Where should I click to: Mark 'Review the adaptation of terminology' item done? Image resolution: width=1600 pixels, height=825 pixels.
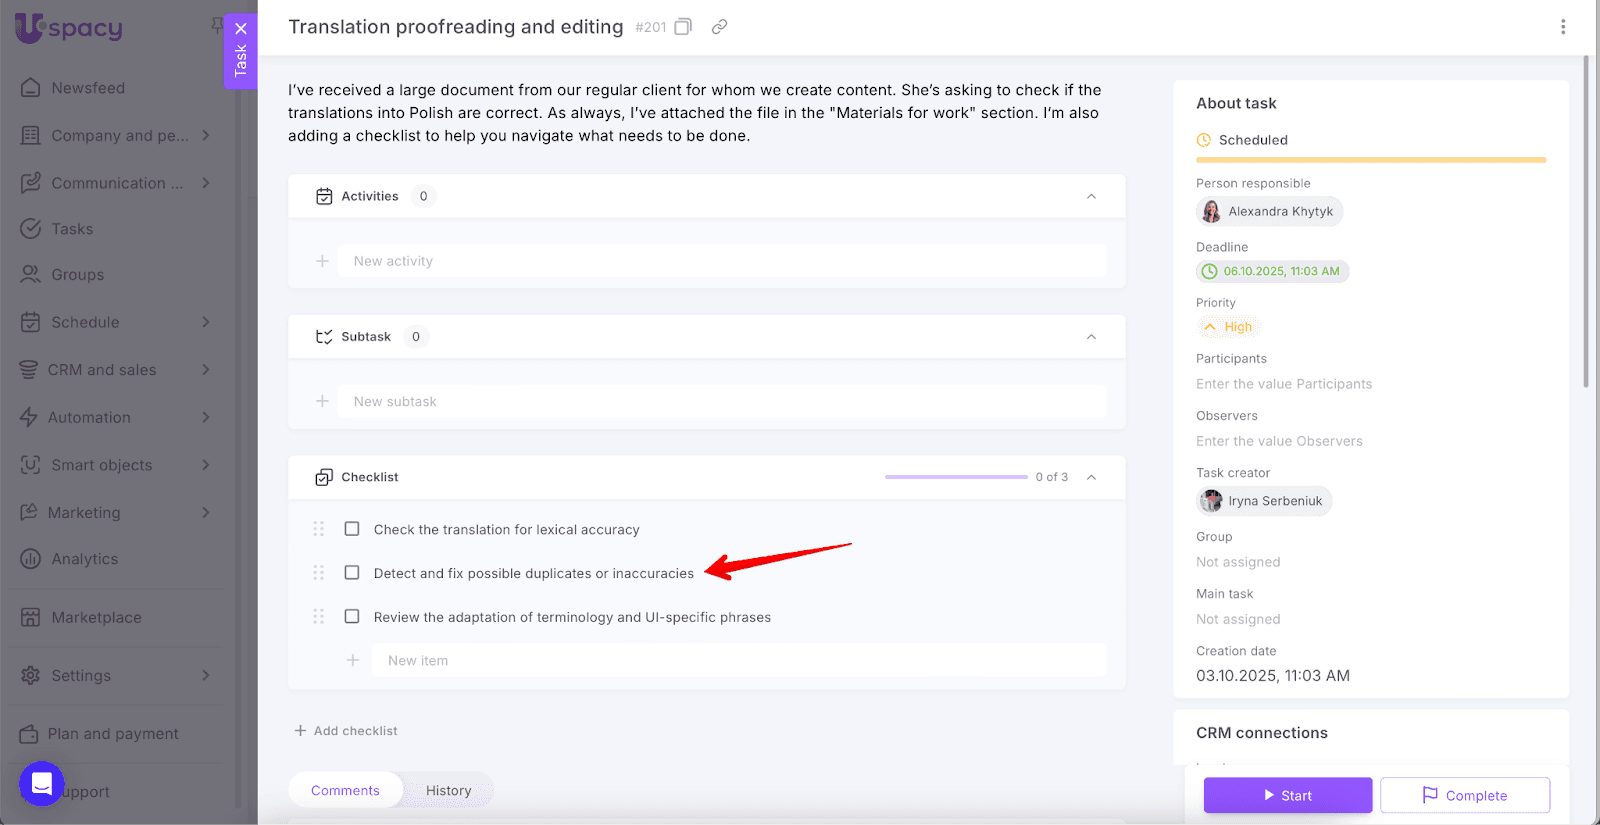[x=352, y=617]
